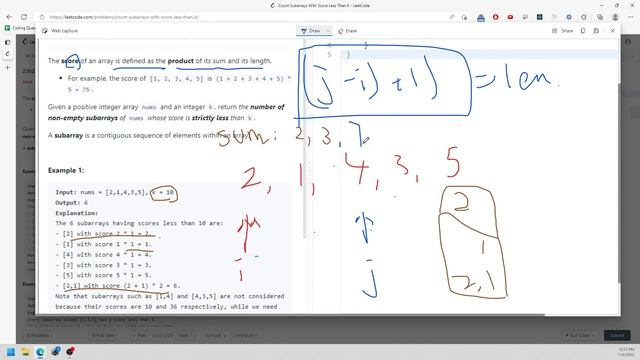Open the Contribute link in LeetCode footer
This screenshot has width=640, height=360.
(x=245, y=335)
